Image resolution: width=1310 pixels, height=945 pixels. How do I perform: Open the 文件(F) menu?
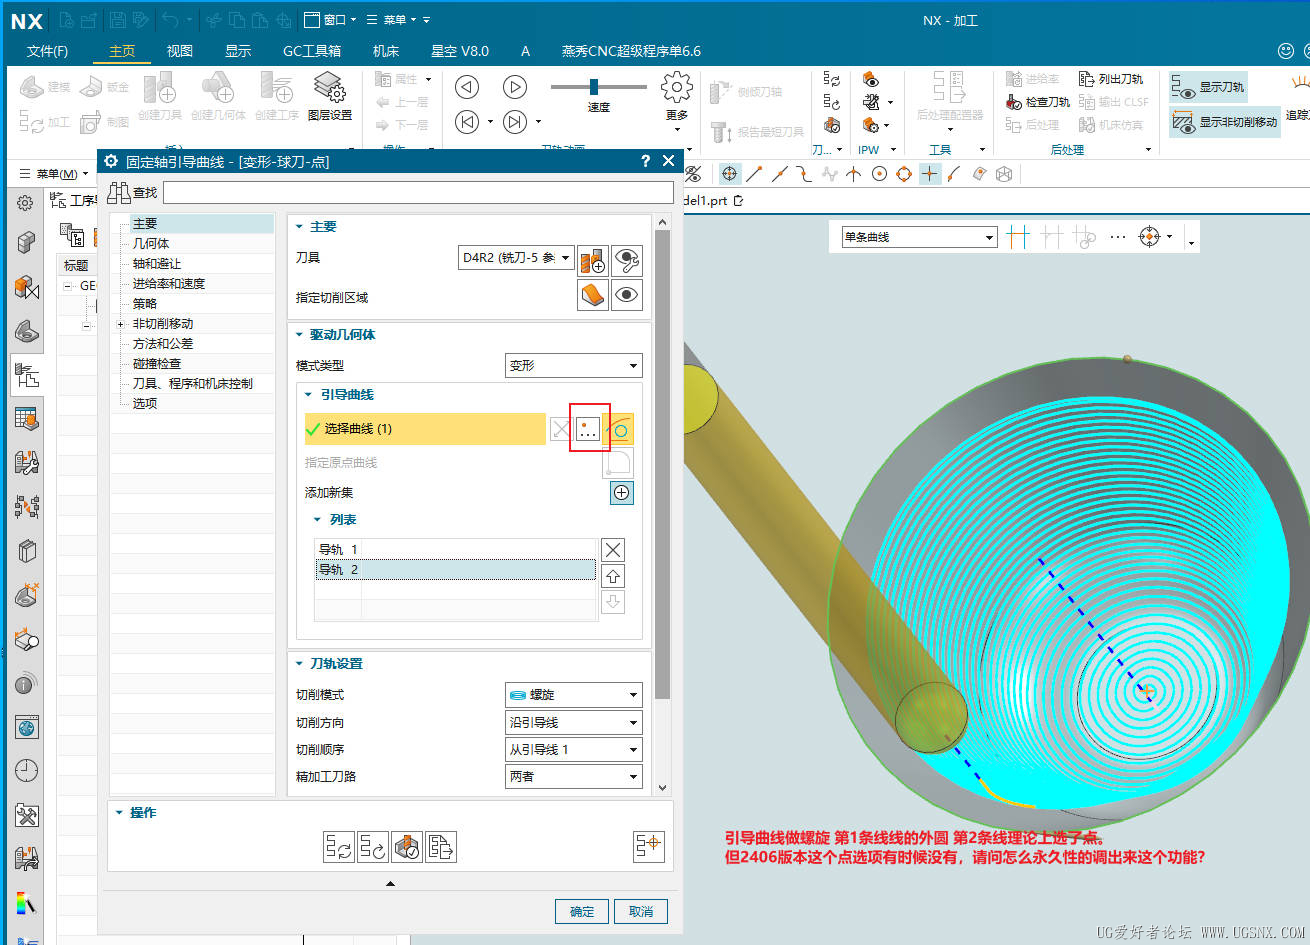[47, 51]
